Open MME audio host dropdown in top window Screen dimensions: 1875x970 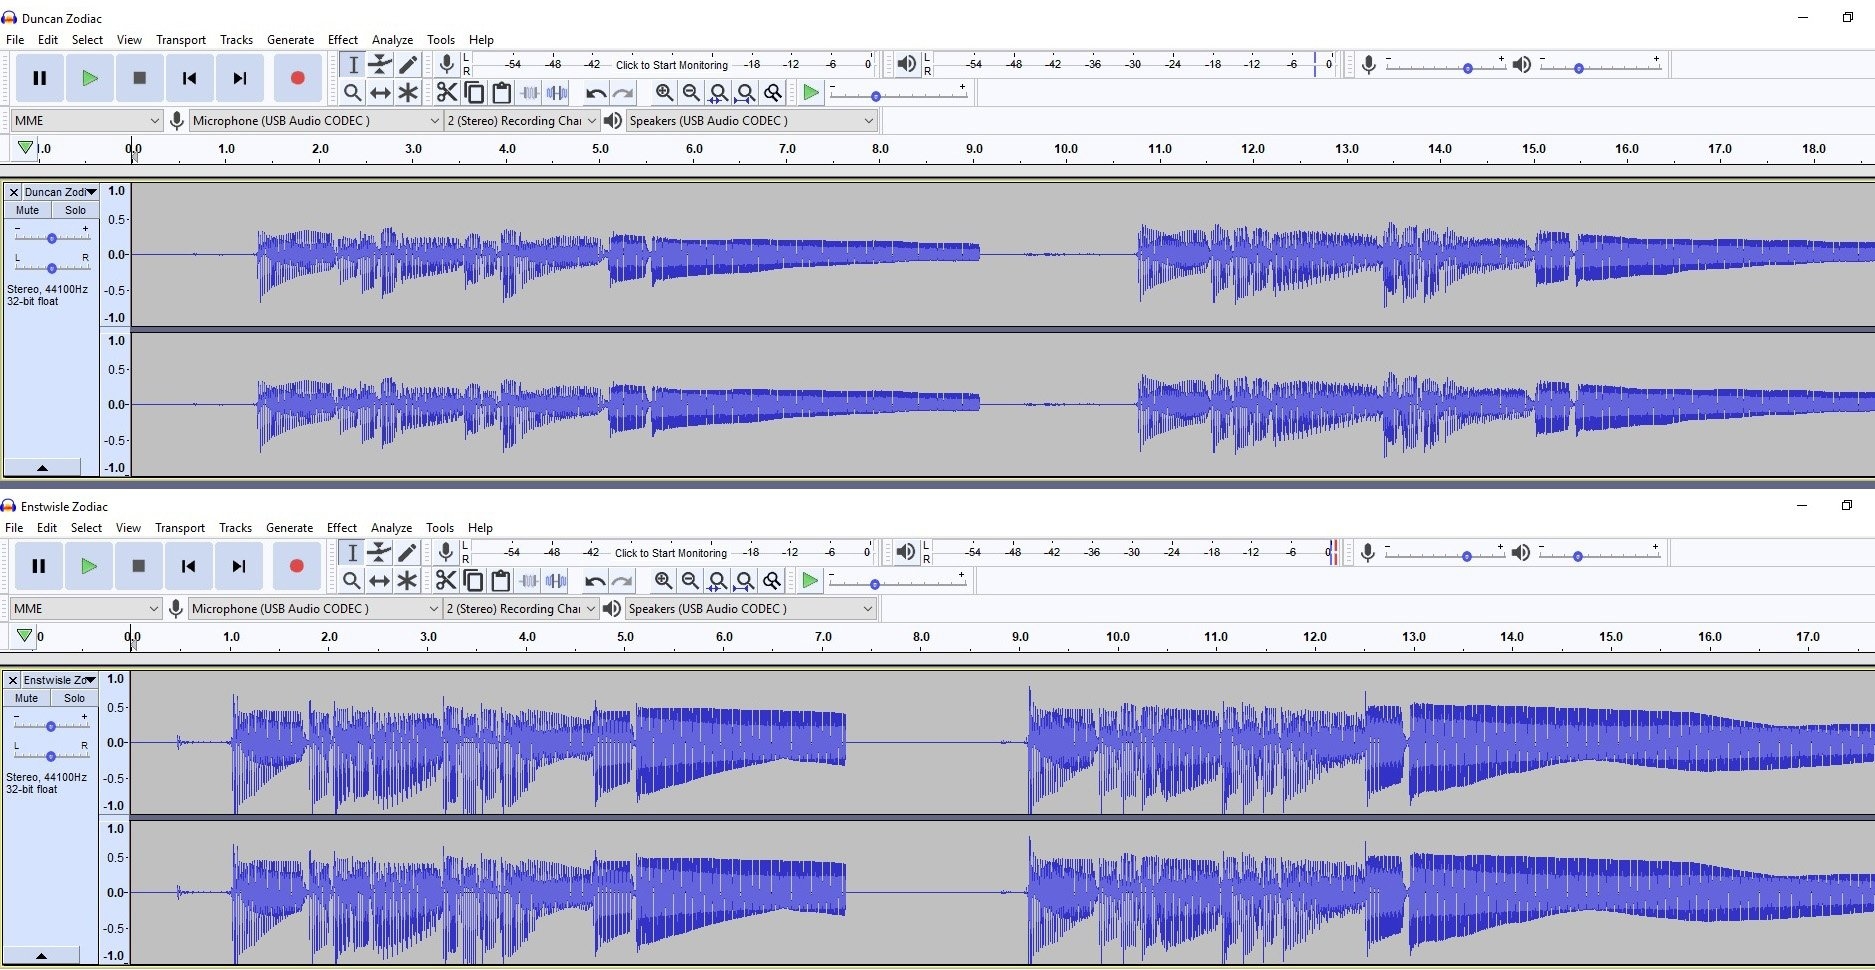click(x=87, y=120)
